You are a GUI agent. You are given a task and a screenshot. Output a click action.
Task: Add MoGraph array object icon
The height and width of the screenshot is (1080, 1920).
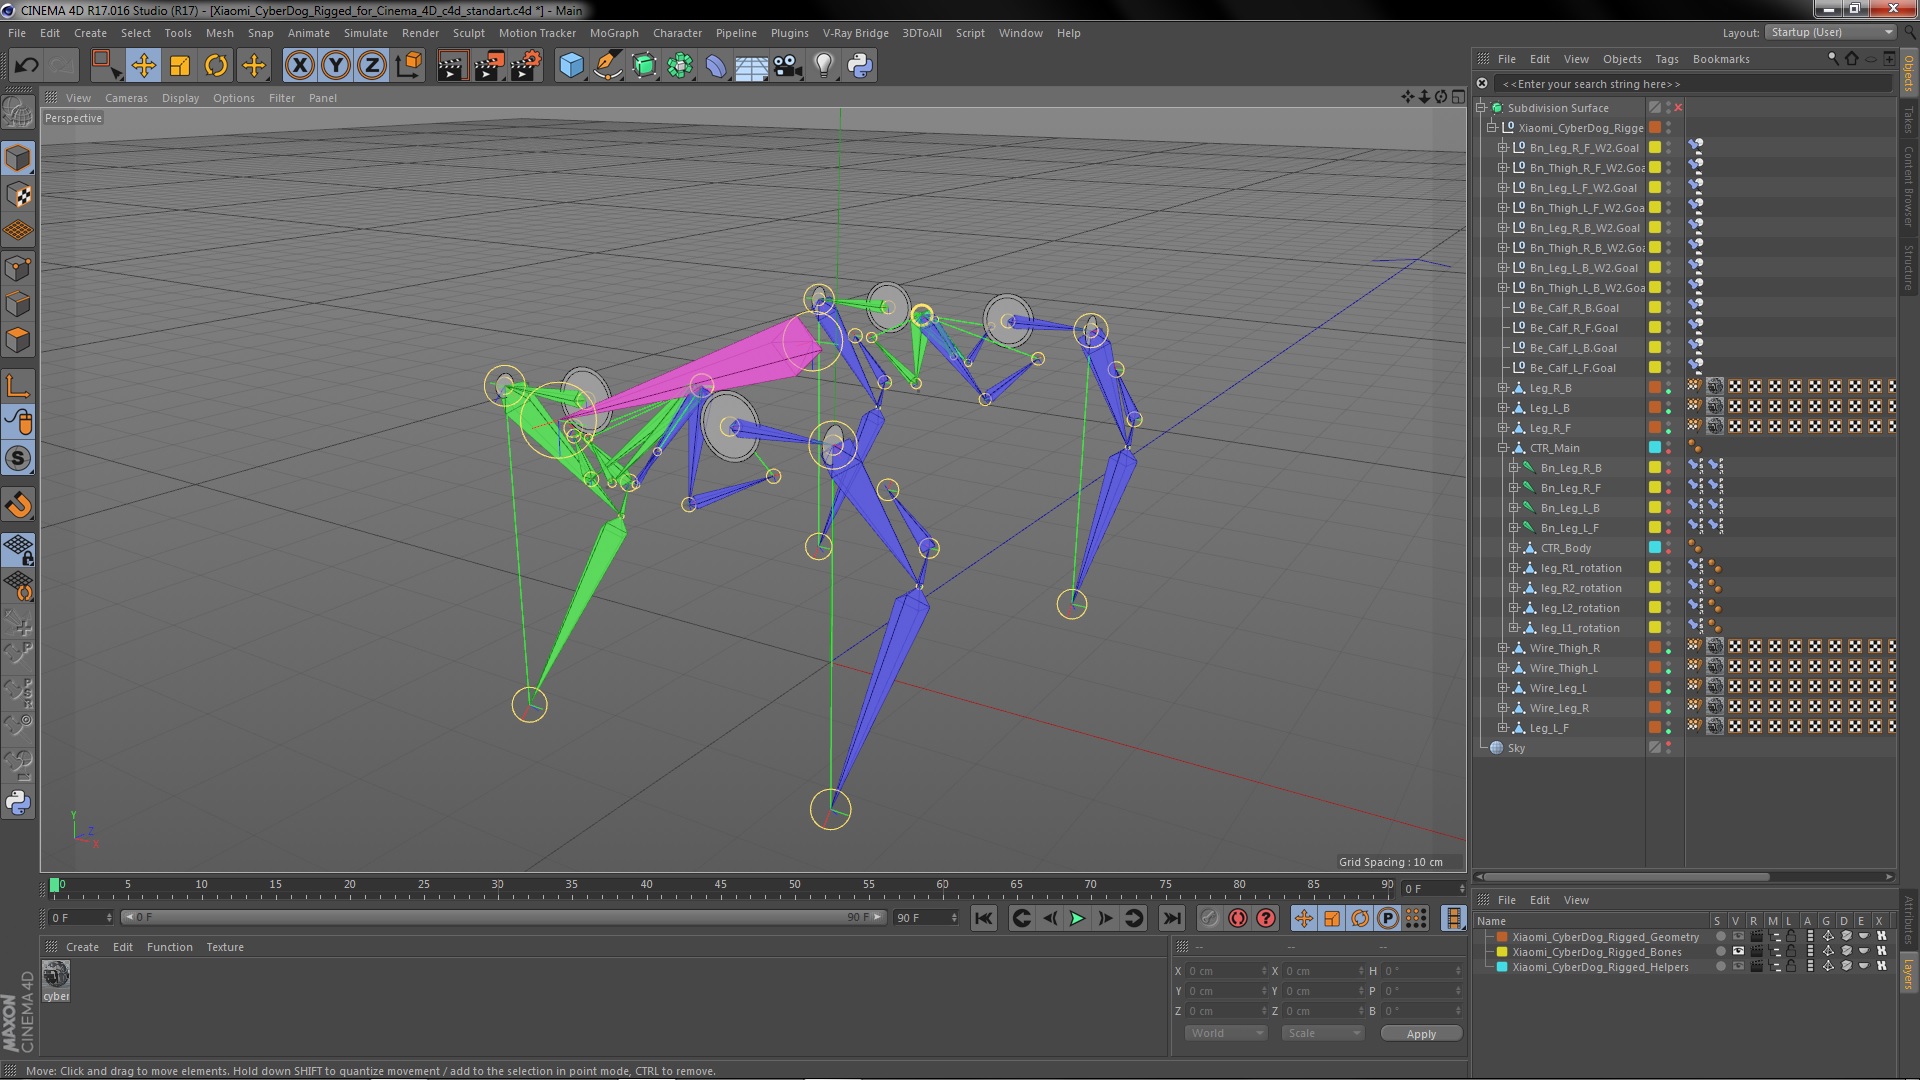tap(680, 66)
